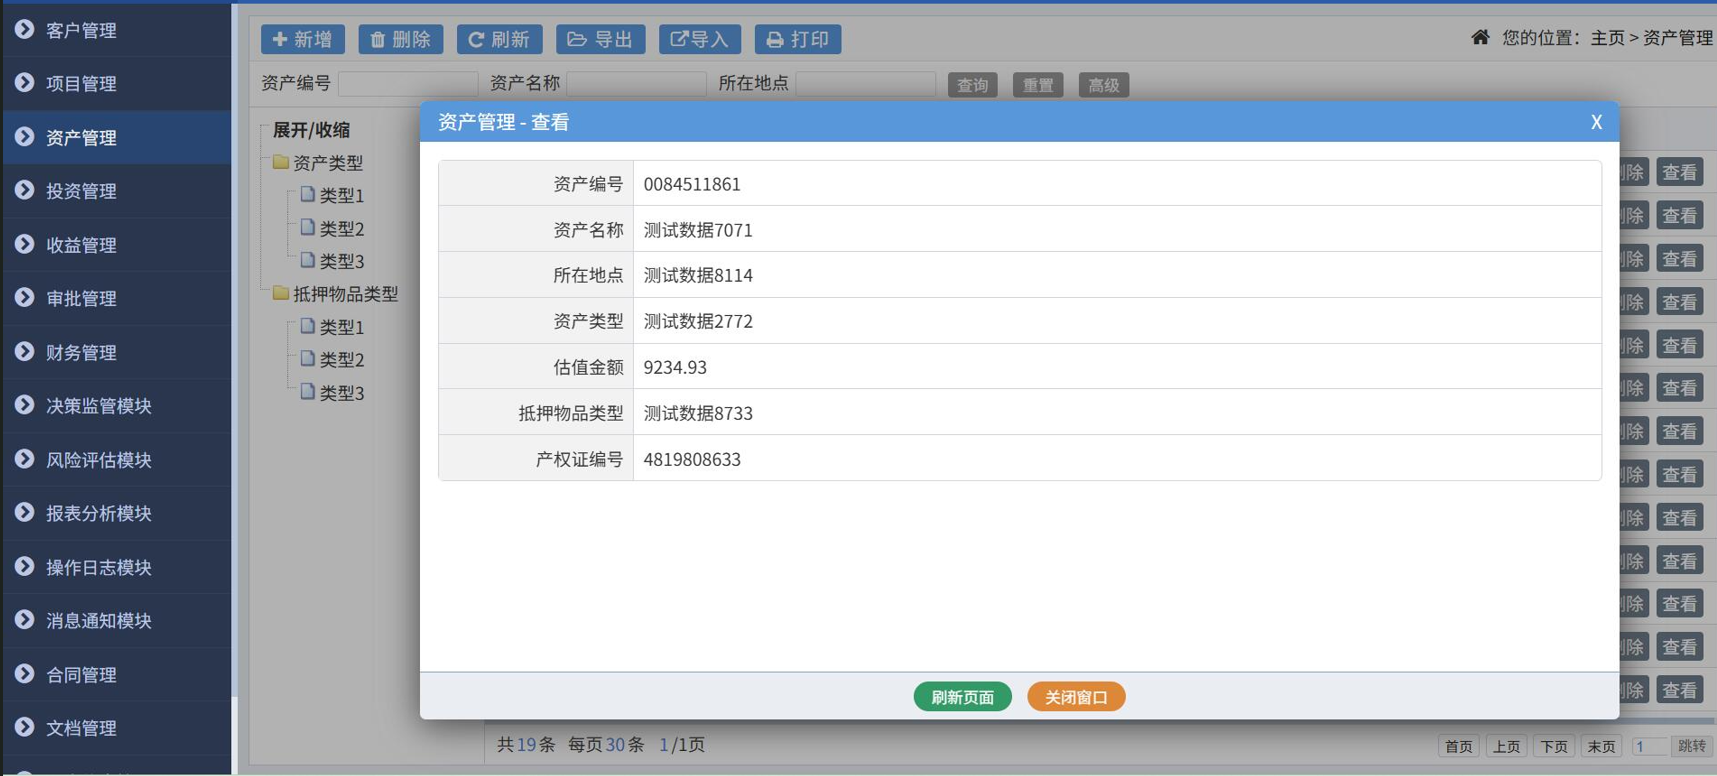
Task: Click the 跳转 jump button
Action: (x=1692, y=746)
